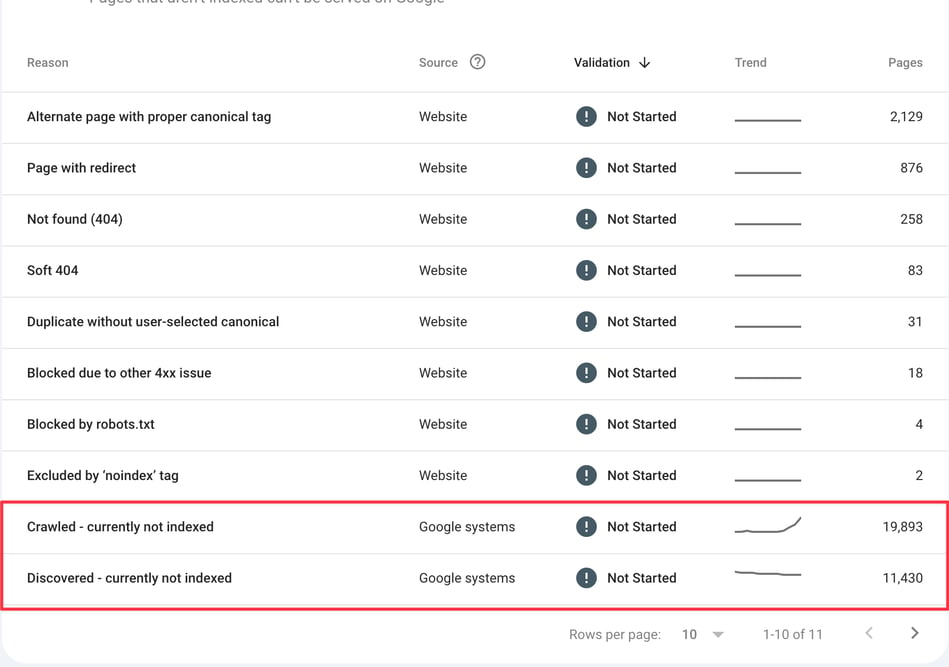
Task: Open Excluded by 'noindex' tag reason
Action: pyautogui.click(x=103, y=475)
